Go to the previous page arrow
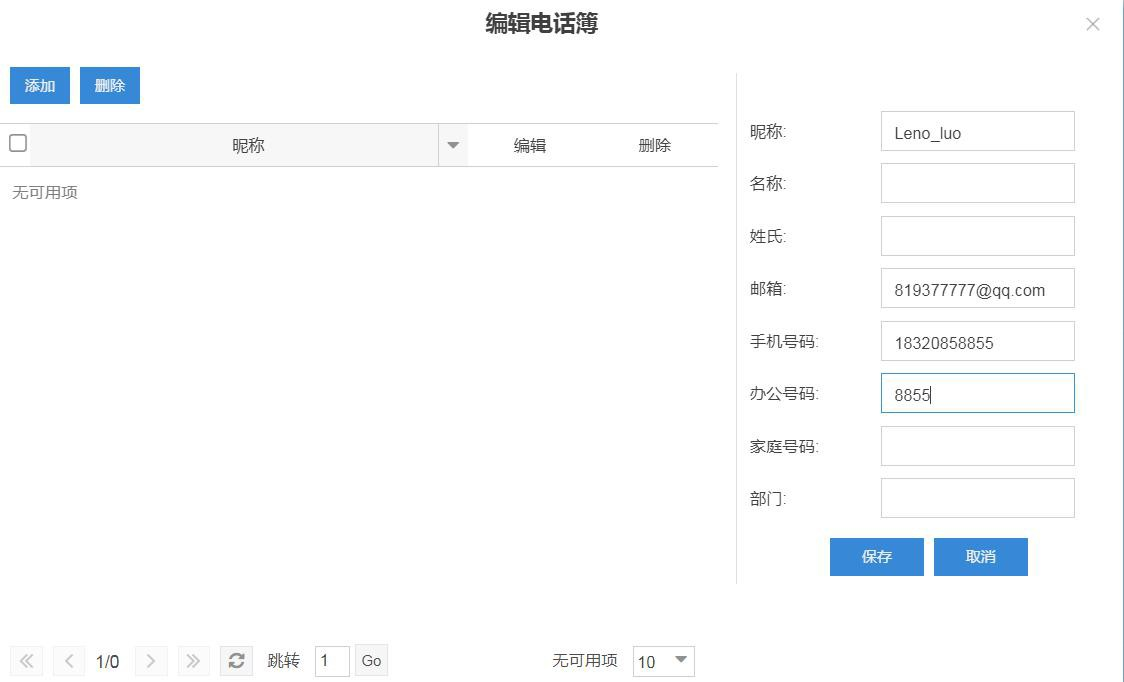The image size is (1124, 682). tap(68, 660)
